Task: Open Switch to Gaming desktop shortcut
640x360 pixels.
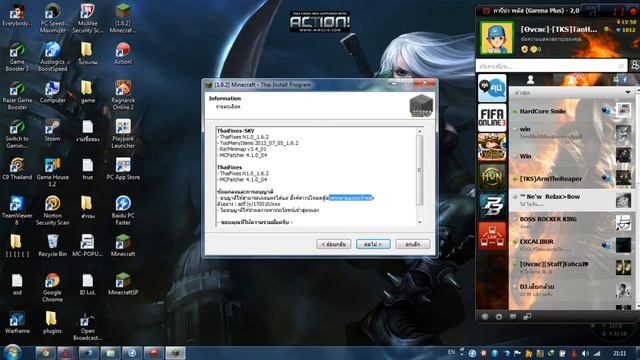Action: [17, 134]
